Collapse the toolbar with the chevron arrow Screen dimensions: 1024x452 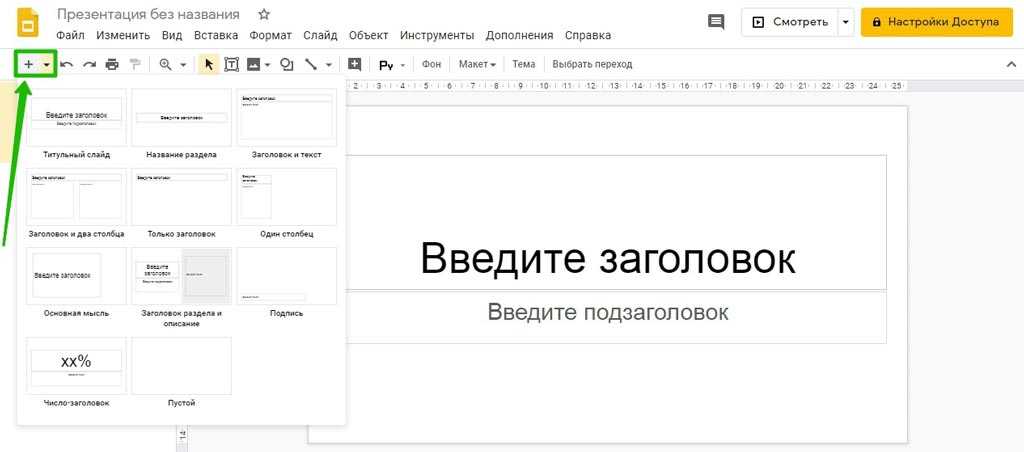point(1010,64)
